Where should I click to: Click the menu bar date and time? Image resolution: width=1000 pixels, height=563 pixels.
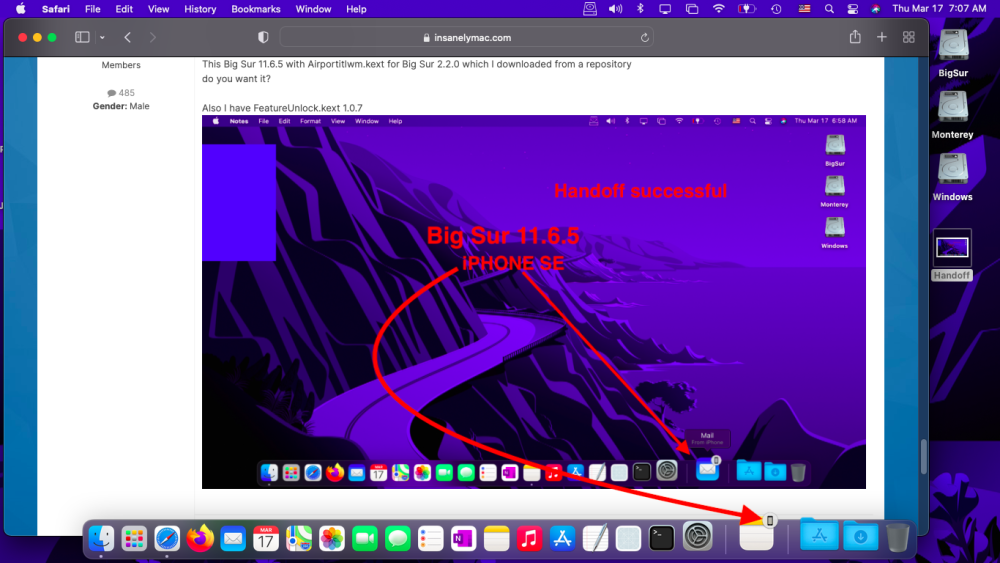[939, 9]
